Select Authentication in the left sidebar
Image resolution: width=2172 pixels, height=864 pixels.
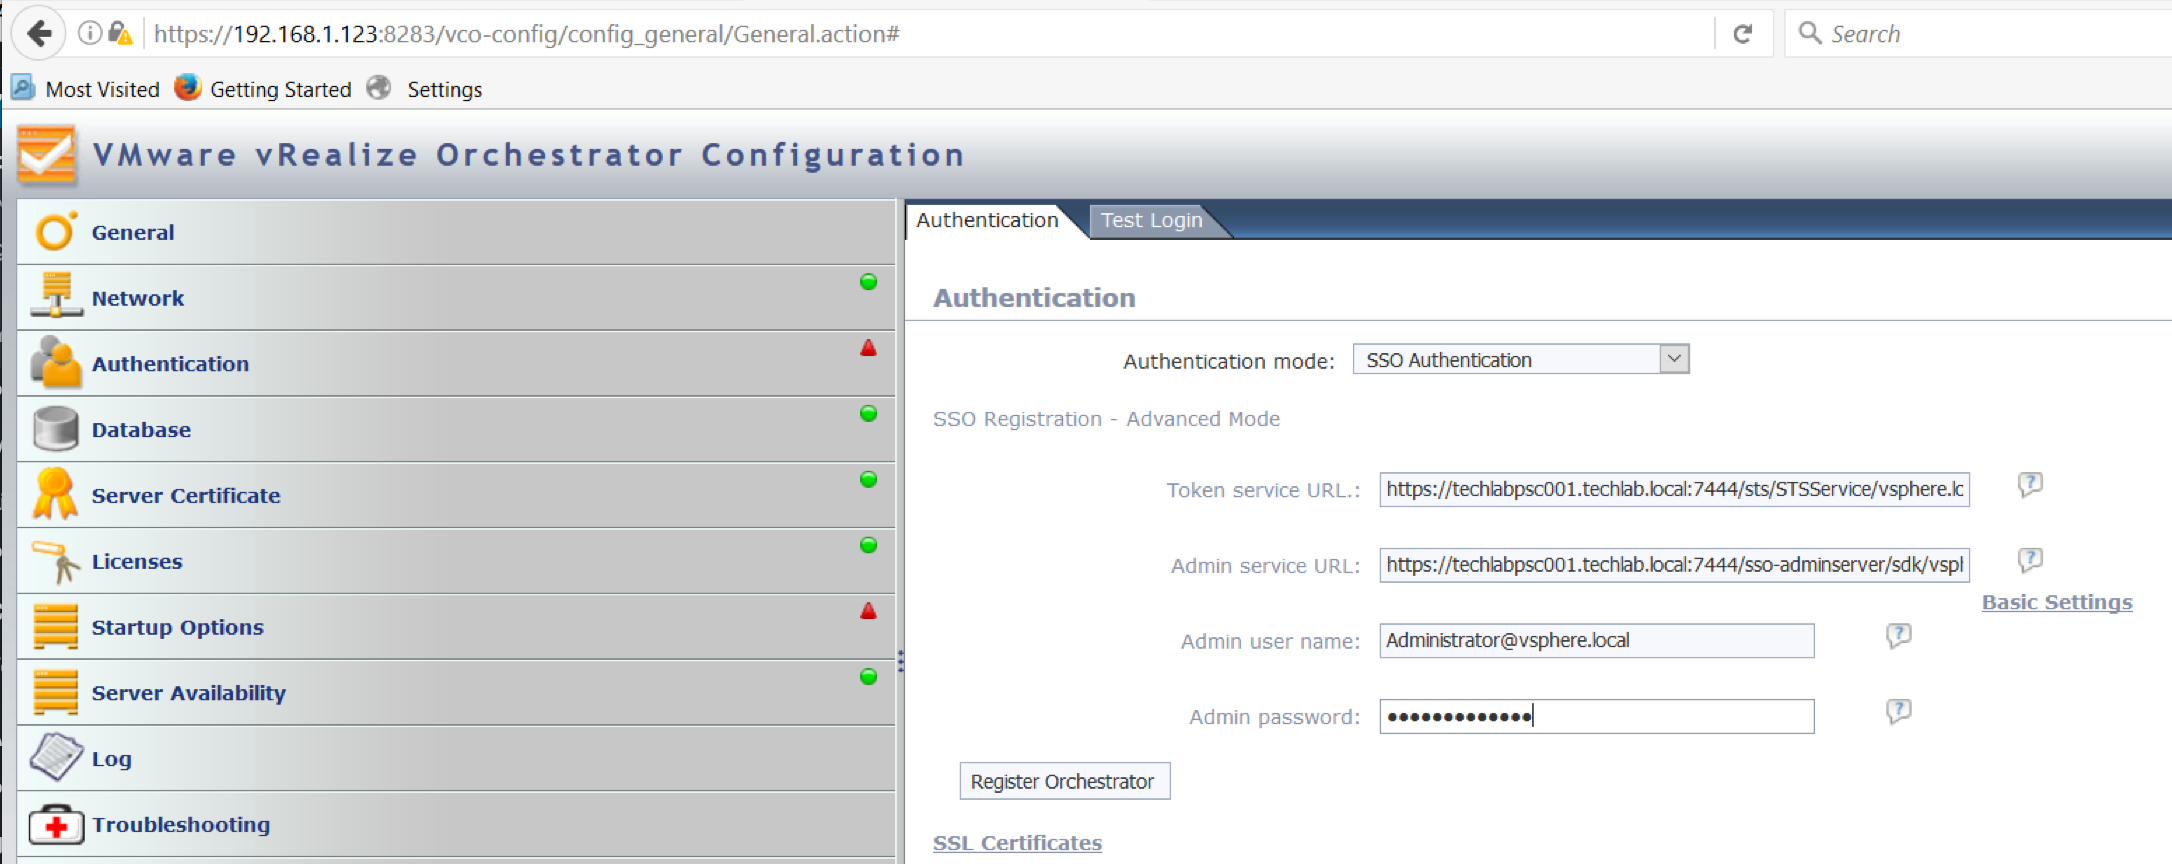(456, 364)
